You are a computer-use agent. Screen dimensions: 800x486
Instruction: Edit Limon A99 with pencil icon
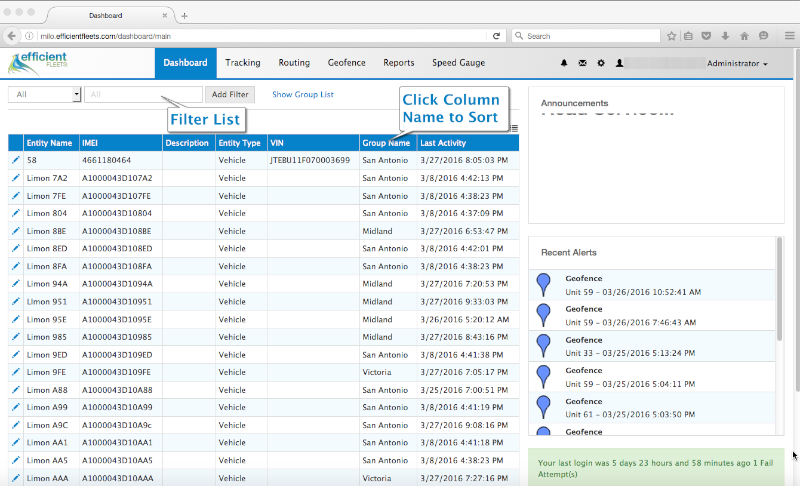tap(16, 406)
